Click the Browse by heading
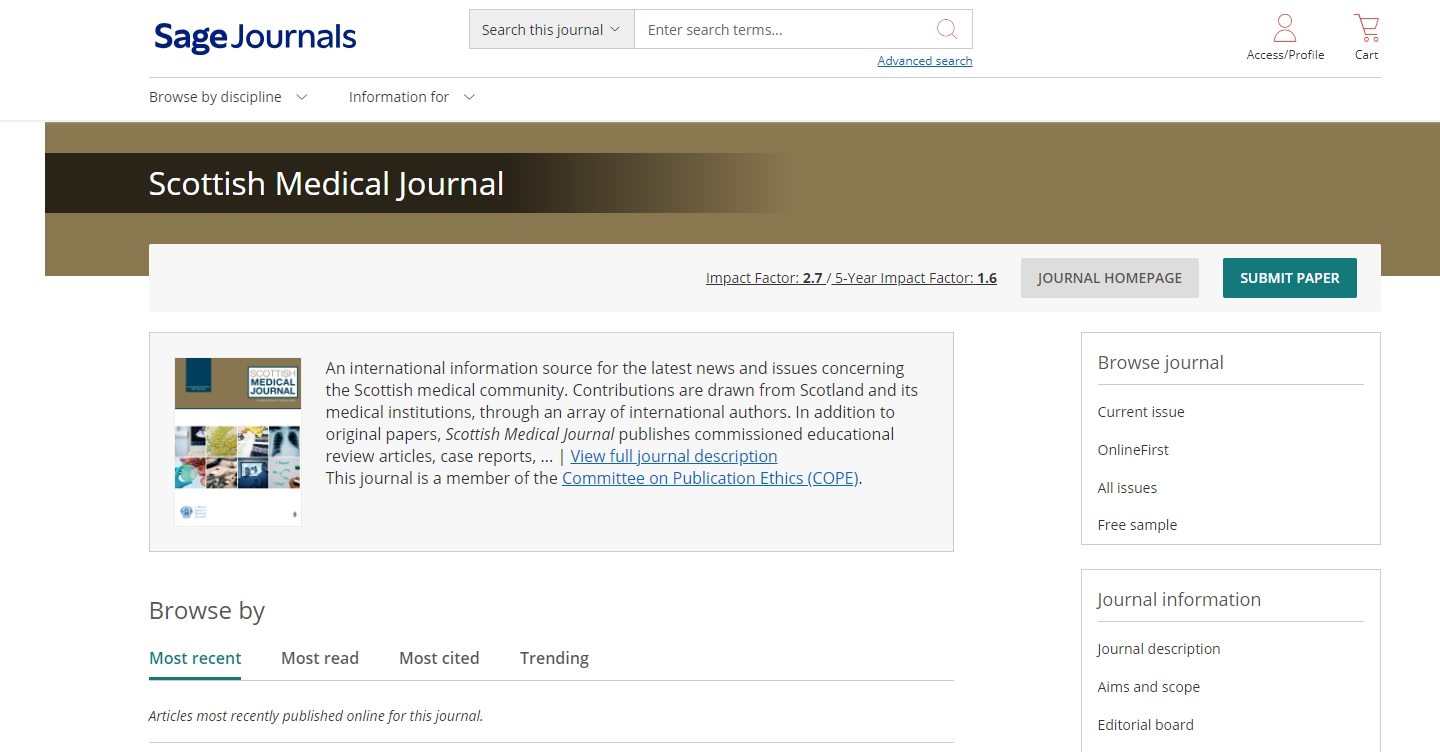This screenshot has height=752, width=1440. (x=207, y=611)
